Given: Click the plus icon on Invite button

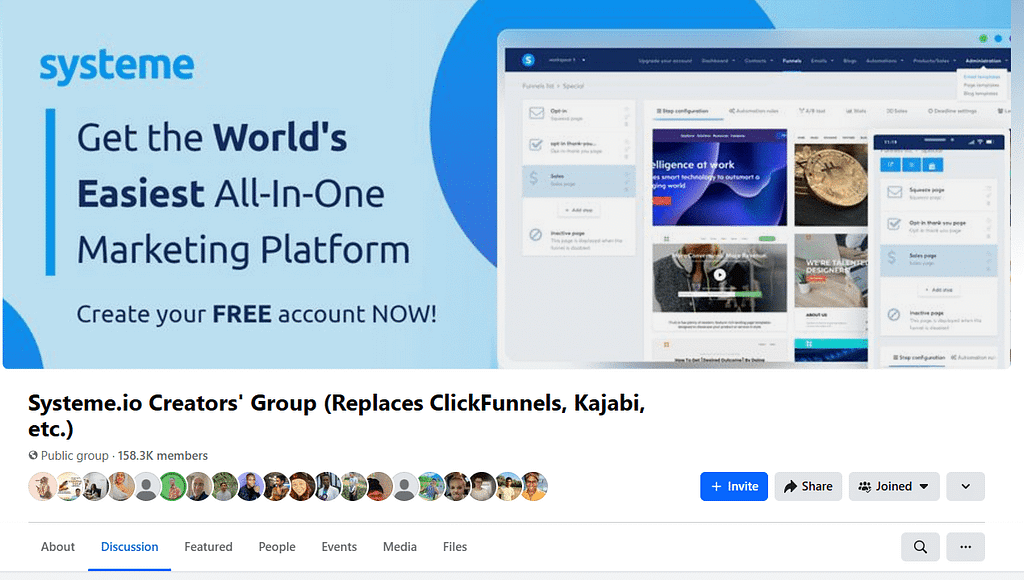Looking at the screenshot, I should click(719, 486).
